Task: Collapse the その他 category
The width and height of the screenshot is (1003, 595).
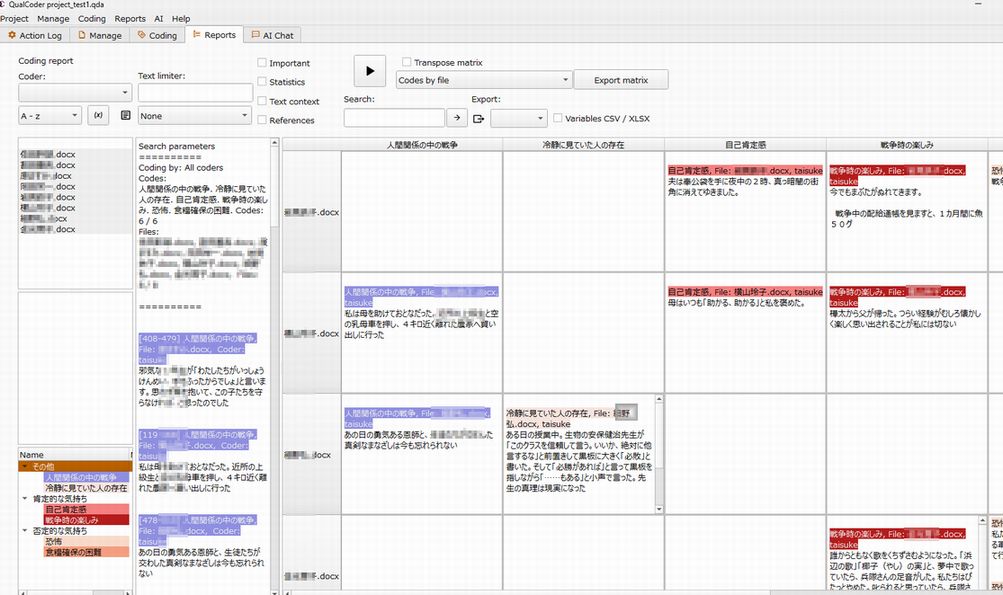Action: (x=26, y=466)
